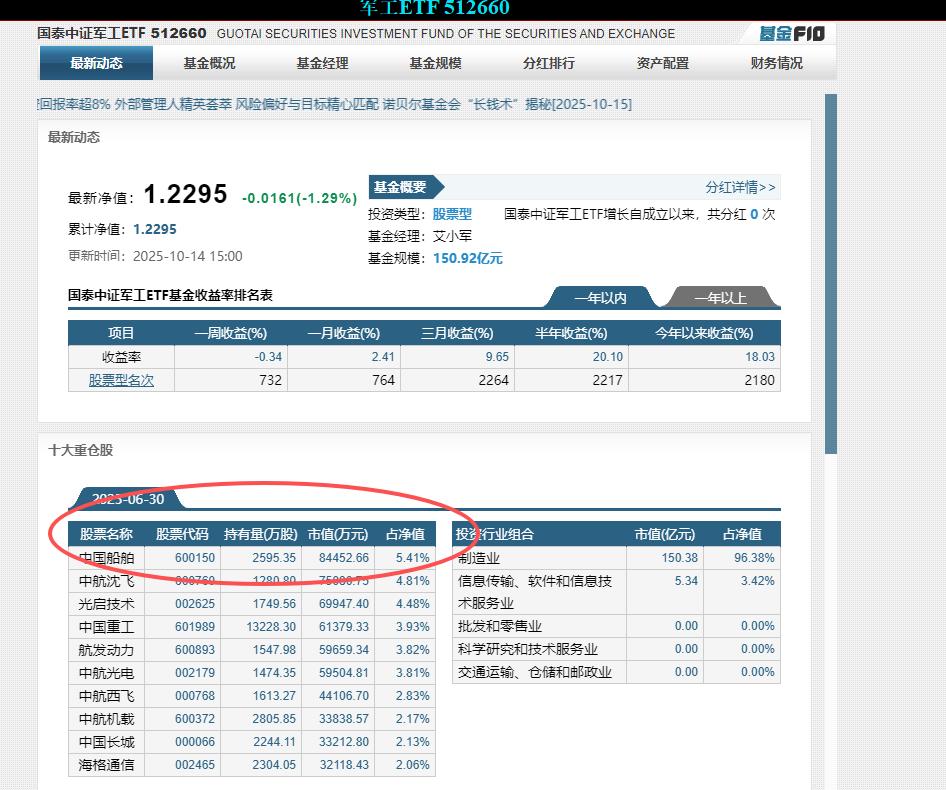Click the 股票型 investment type link

pyautogui.click(x=452, y=214)
